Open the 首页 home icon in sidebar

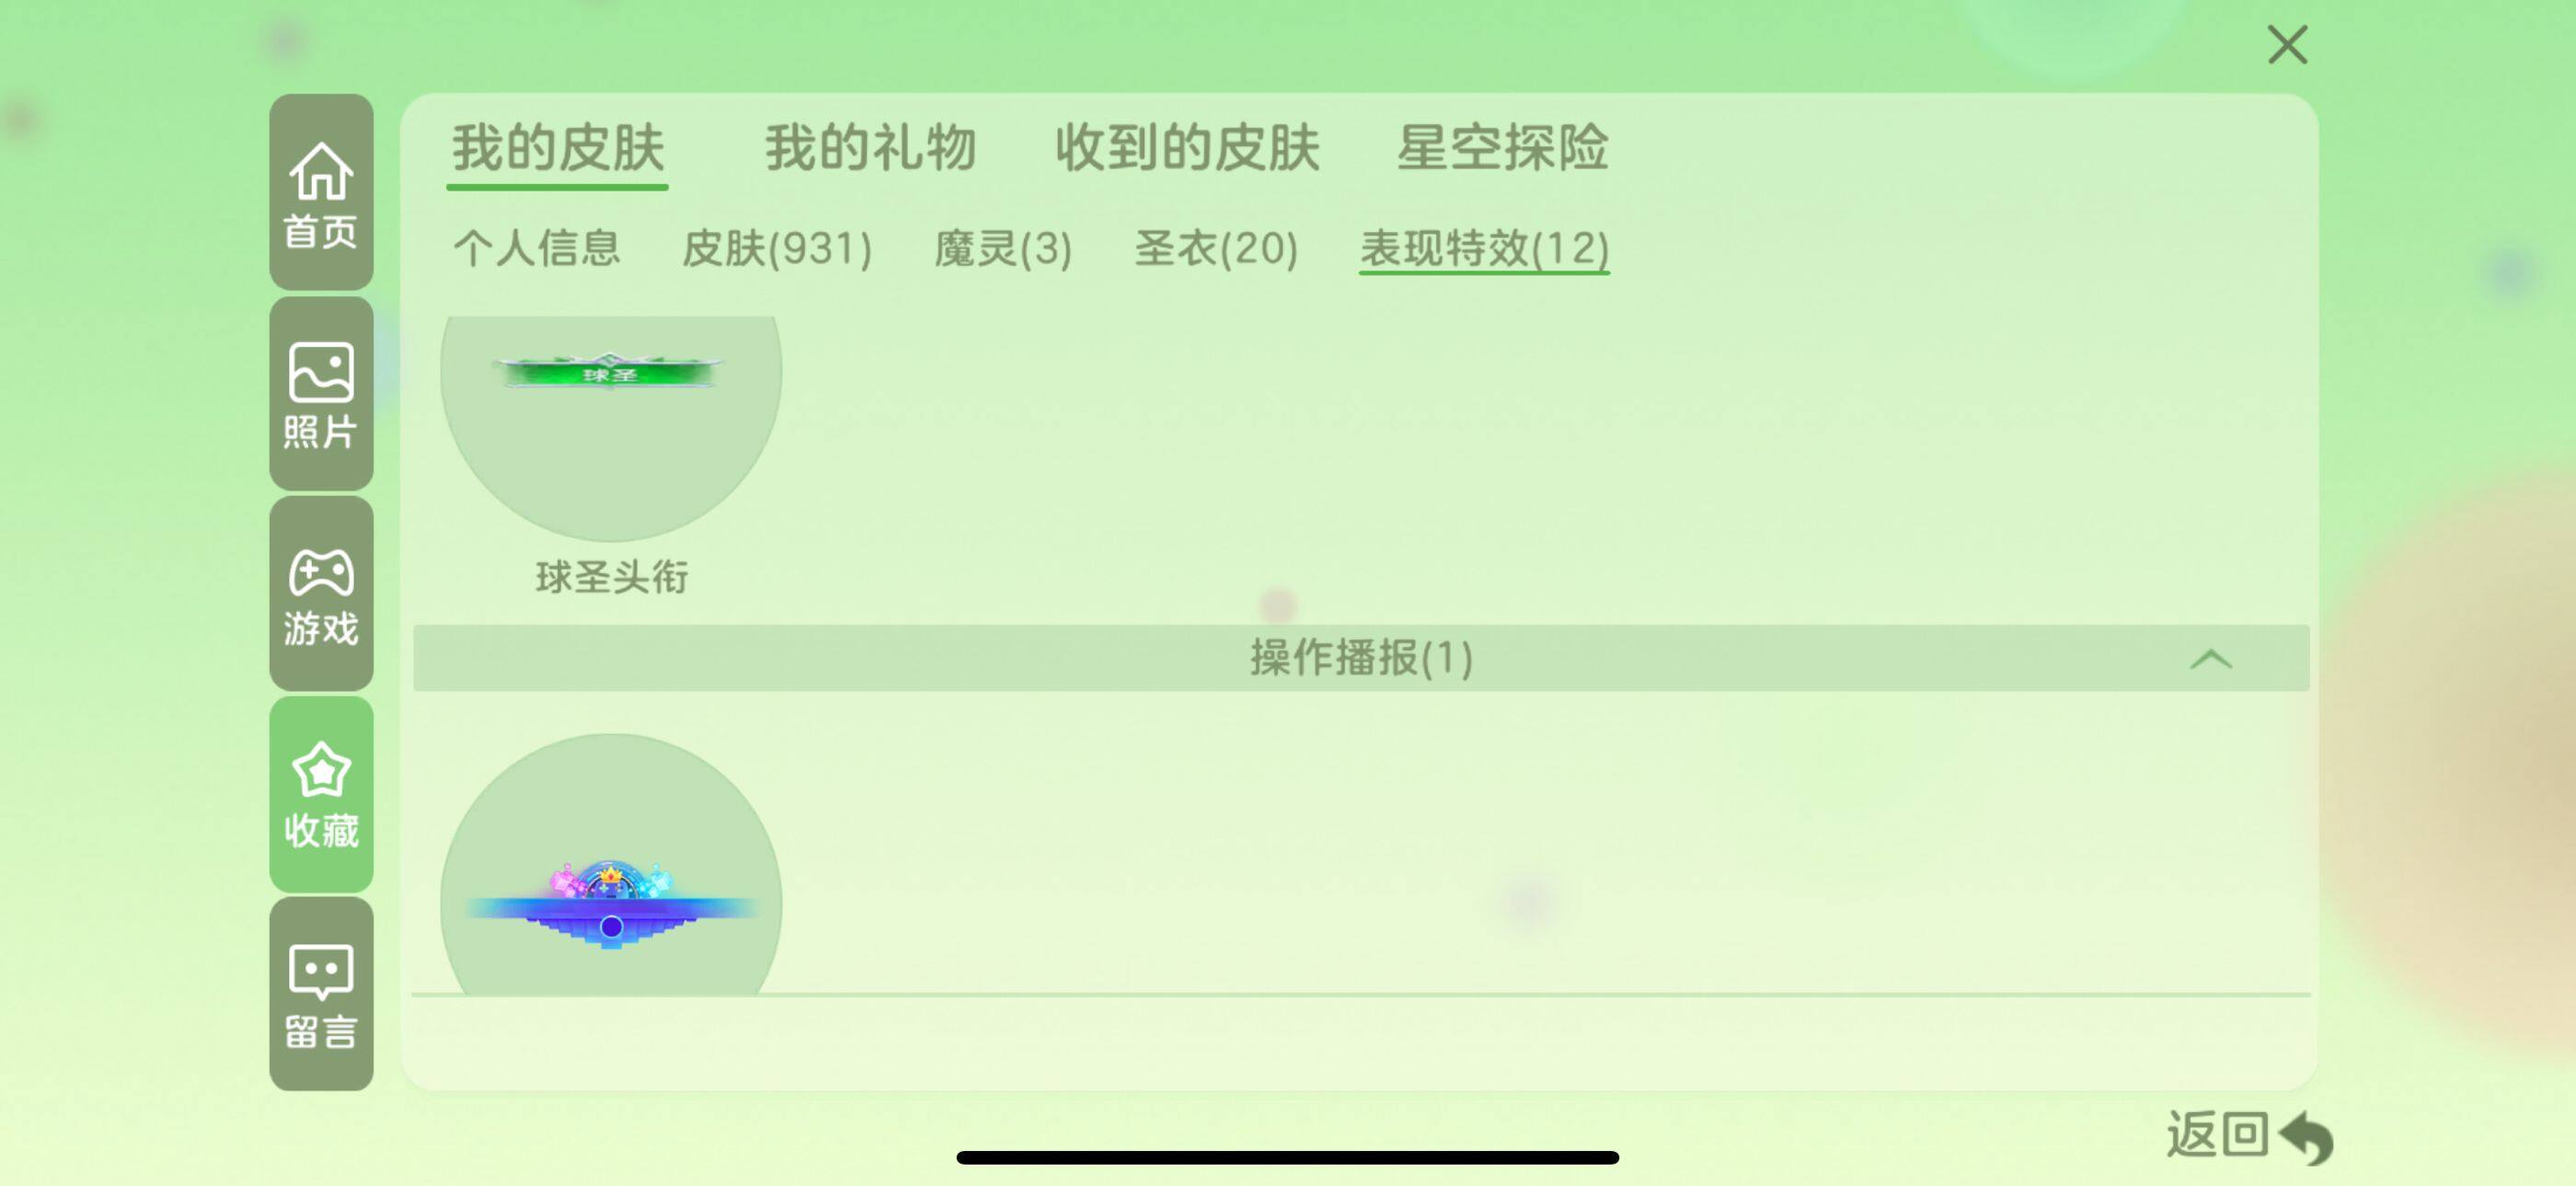pos(321,192)
